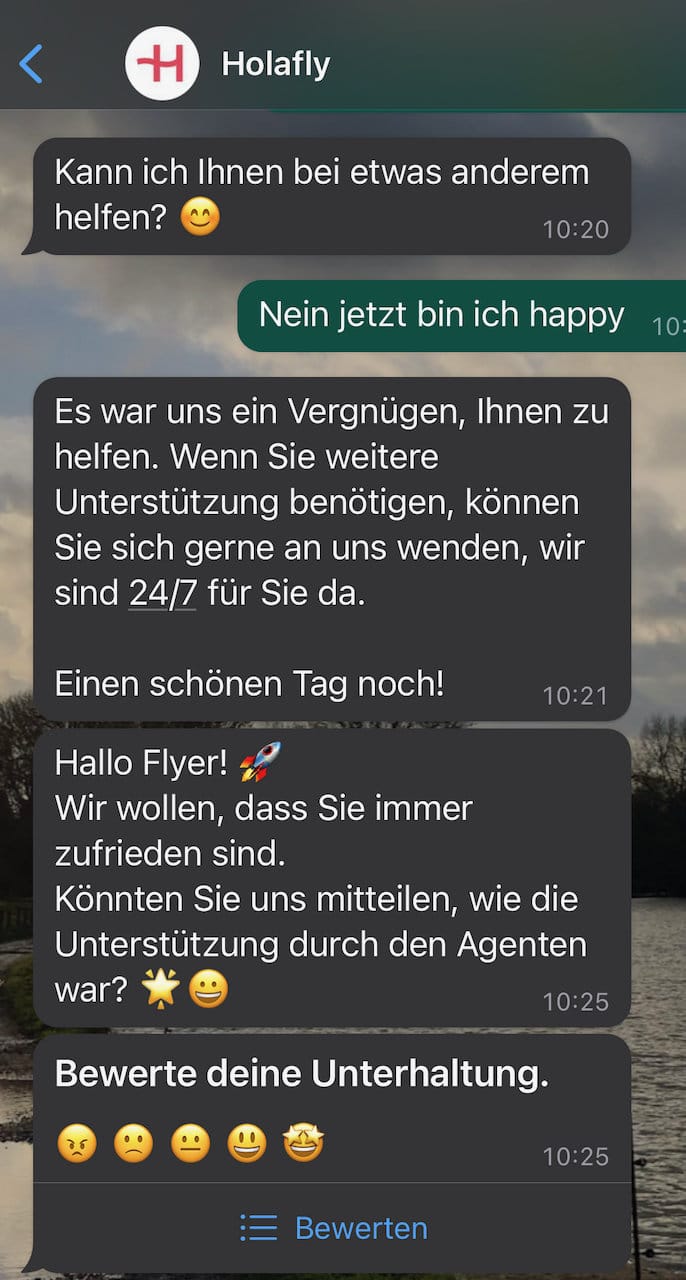Tap the 'Hallo Flyer!' message bubble
Screen dimensions: 686x1280
click(332, 877)
